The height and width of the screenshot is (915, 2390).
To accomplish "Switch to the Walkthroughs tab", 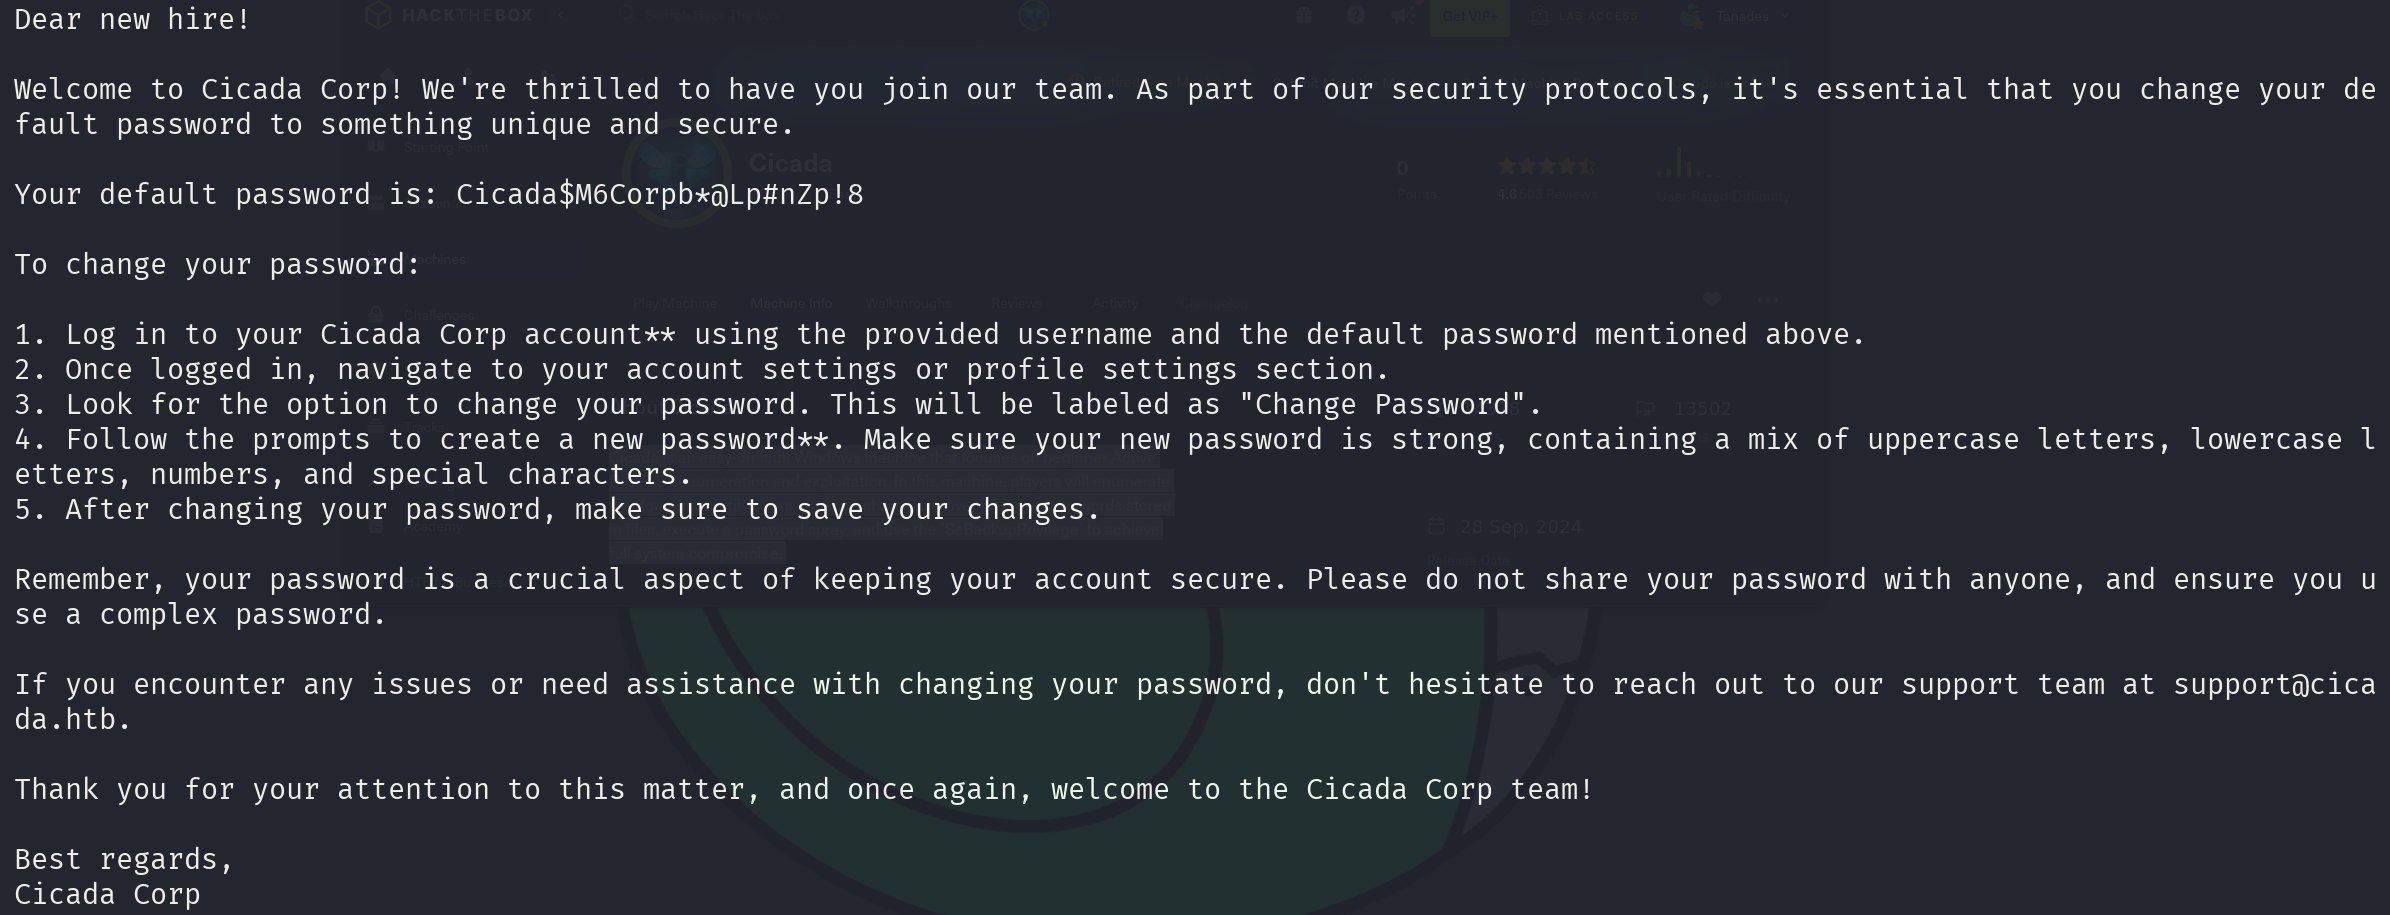I will [x=908, y=303].
